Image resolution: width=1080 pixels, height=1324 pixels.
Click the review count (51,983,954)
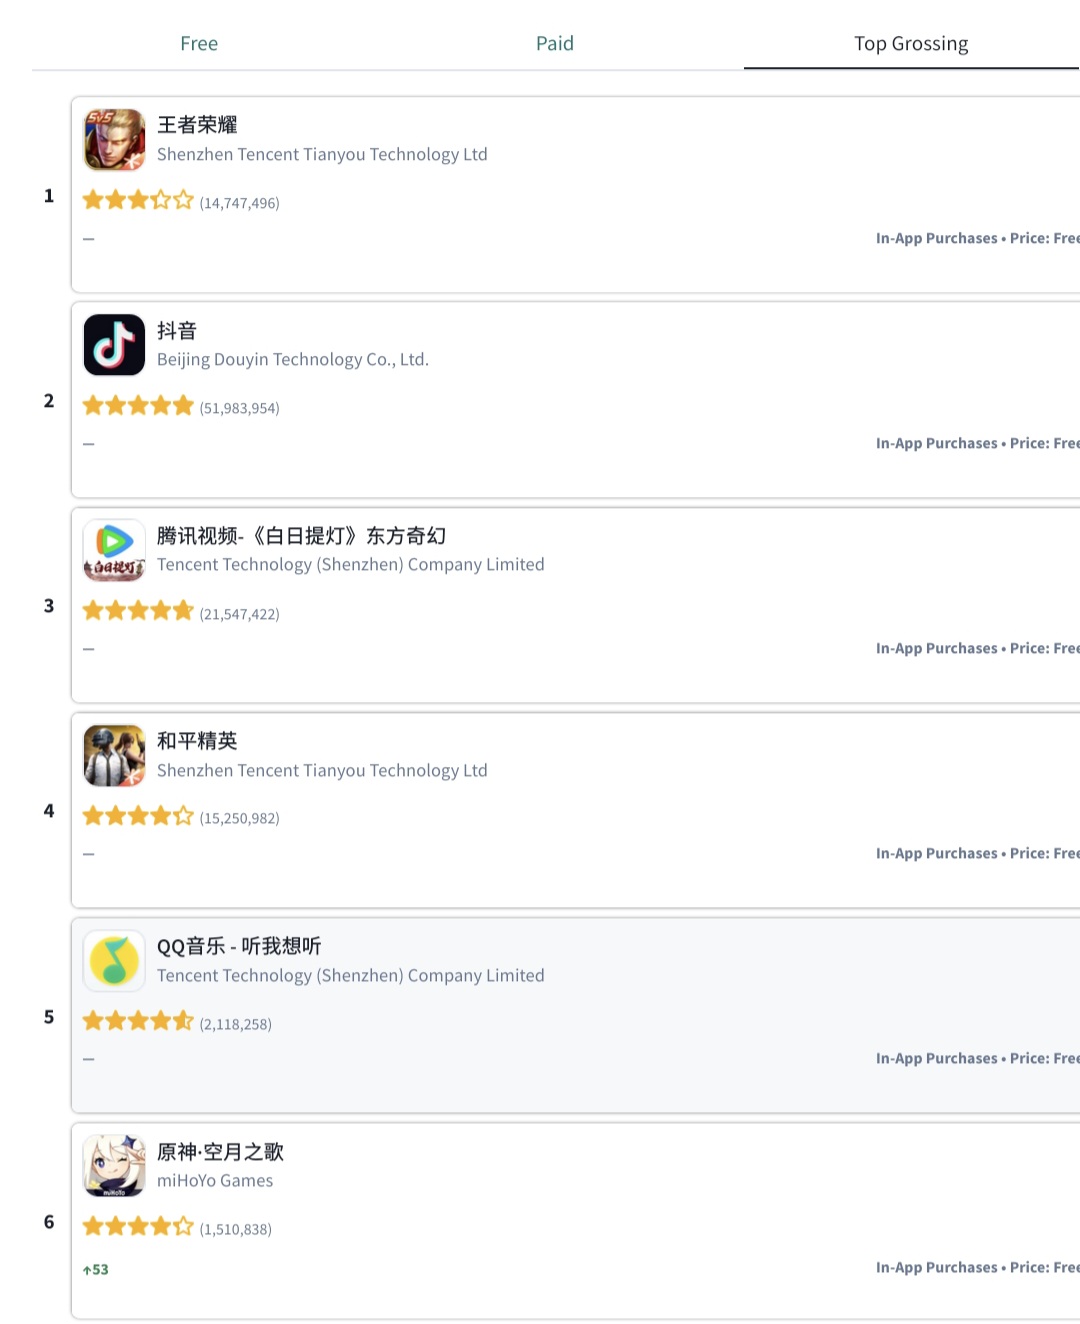(x=240, y=408)
